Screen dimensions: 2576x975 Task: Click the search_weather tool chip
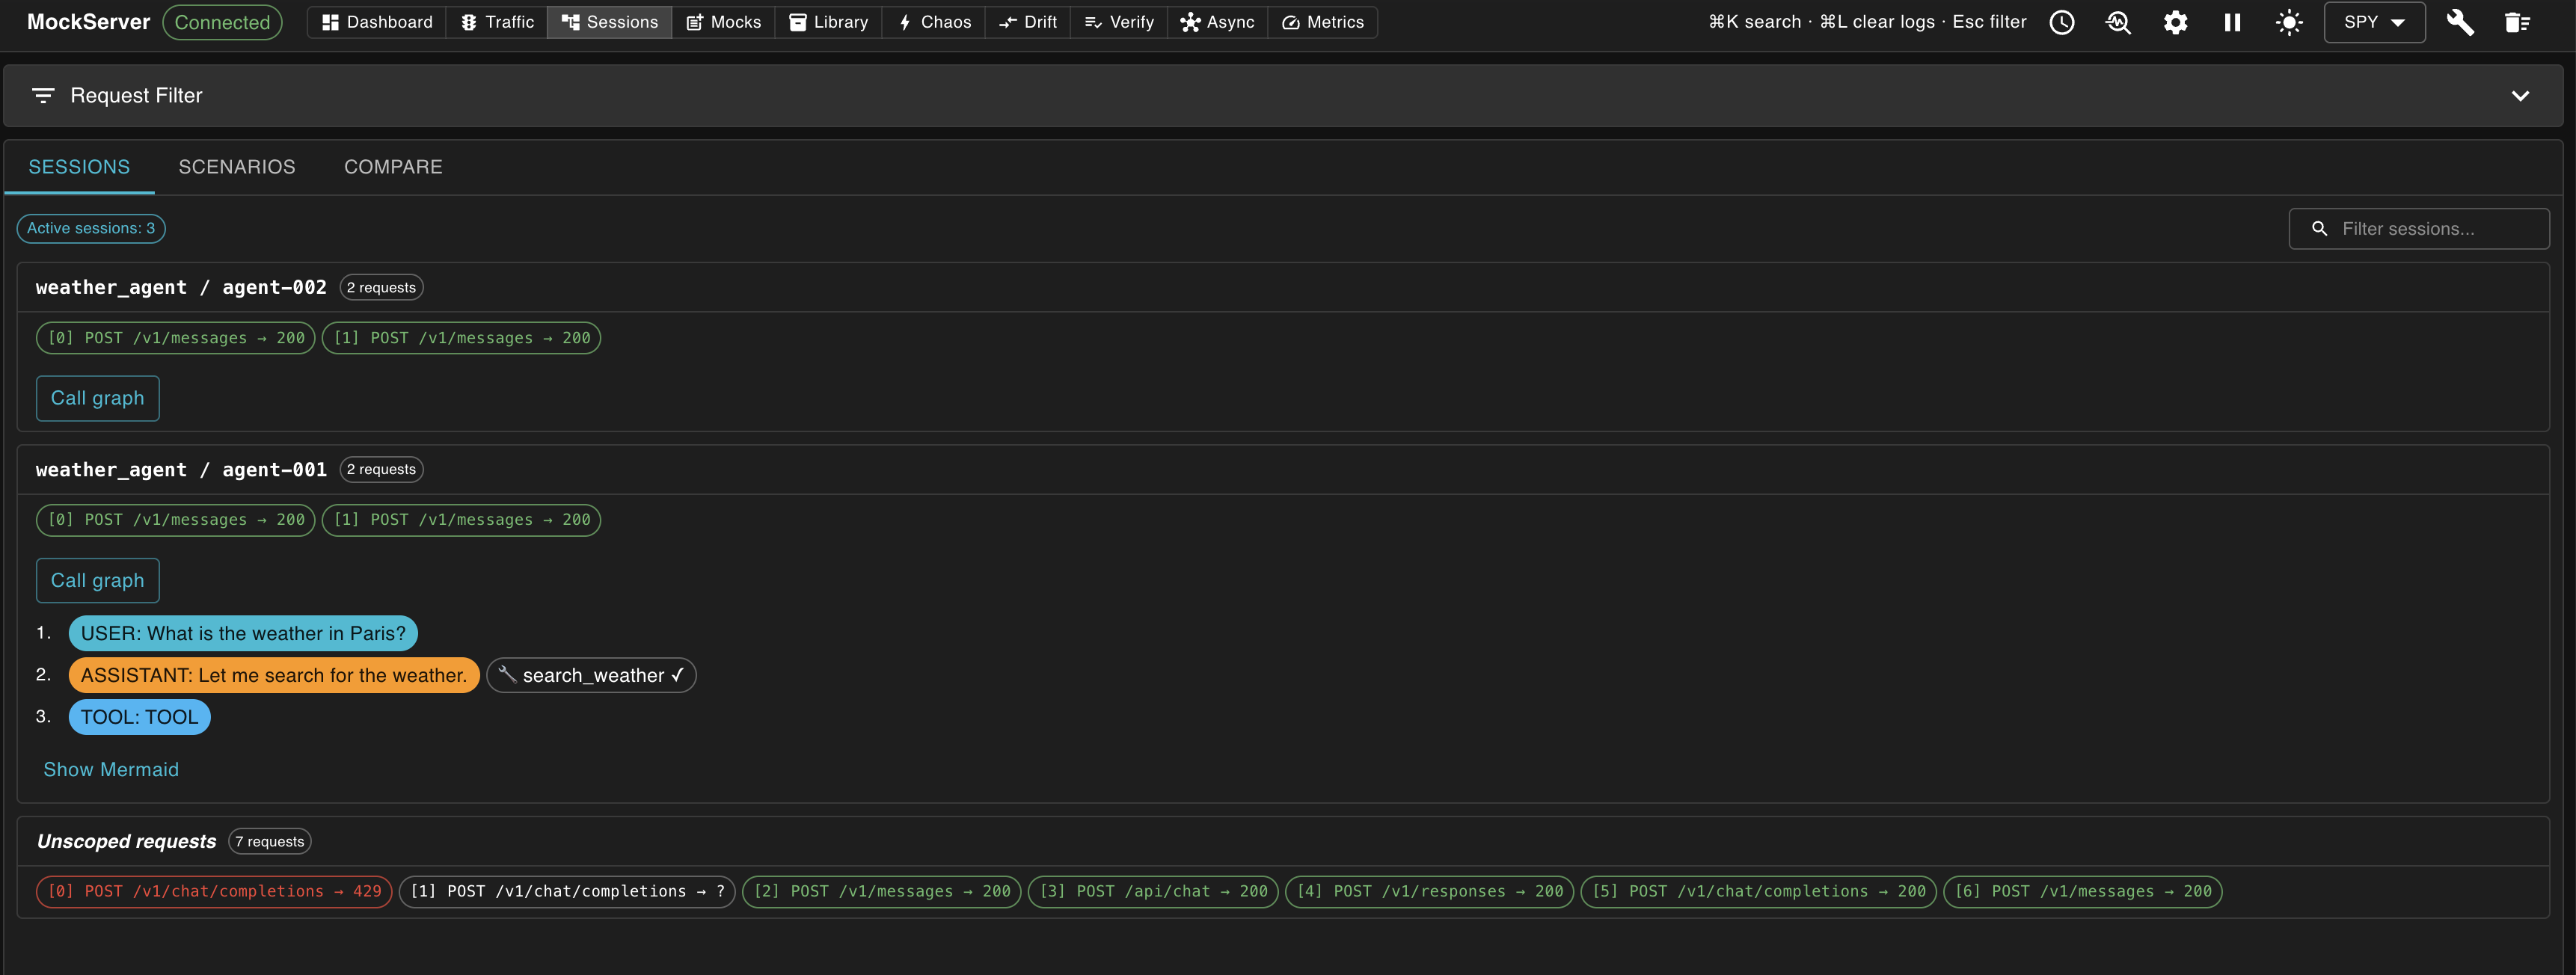591,675
